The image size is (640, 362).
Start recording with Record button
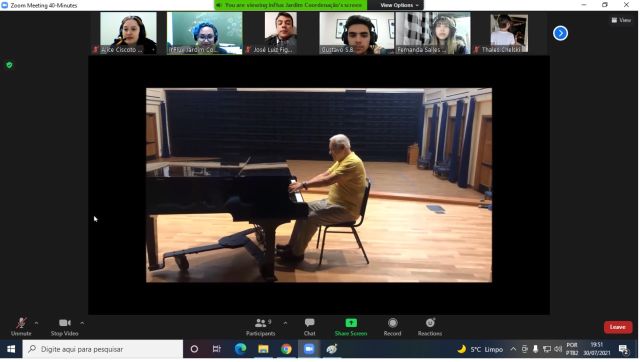[393, 327]
